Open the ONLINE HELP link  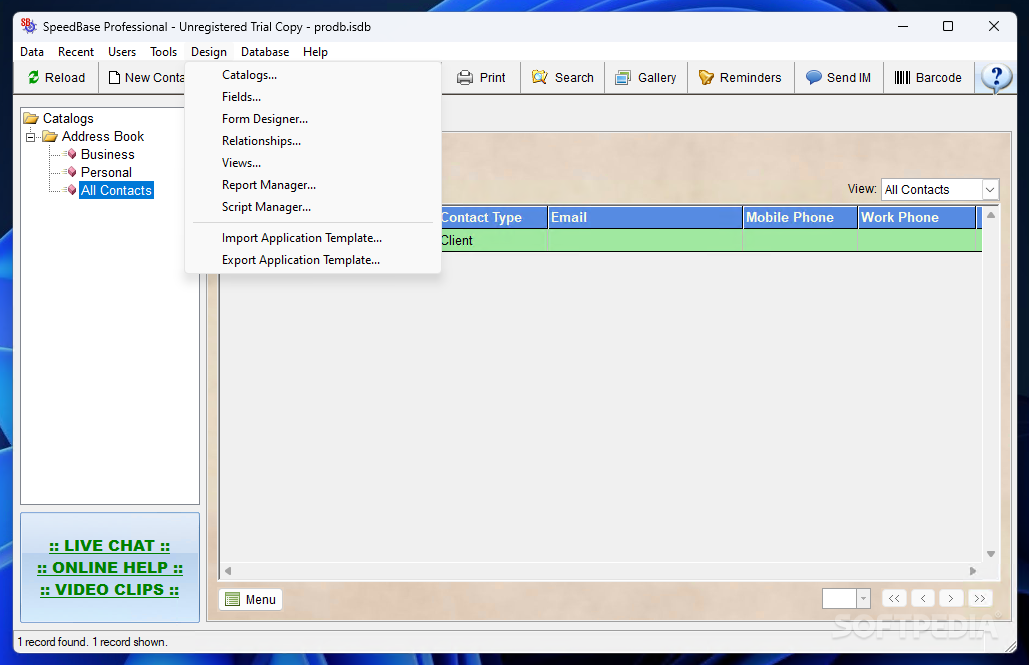[x=110, y=568]
